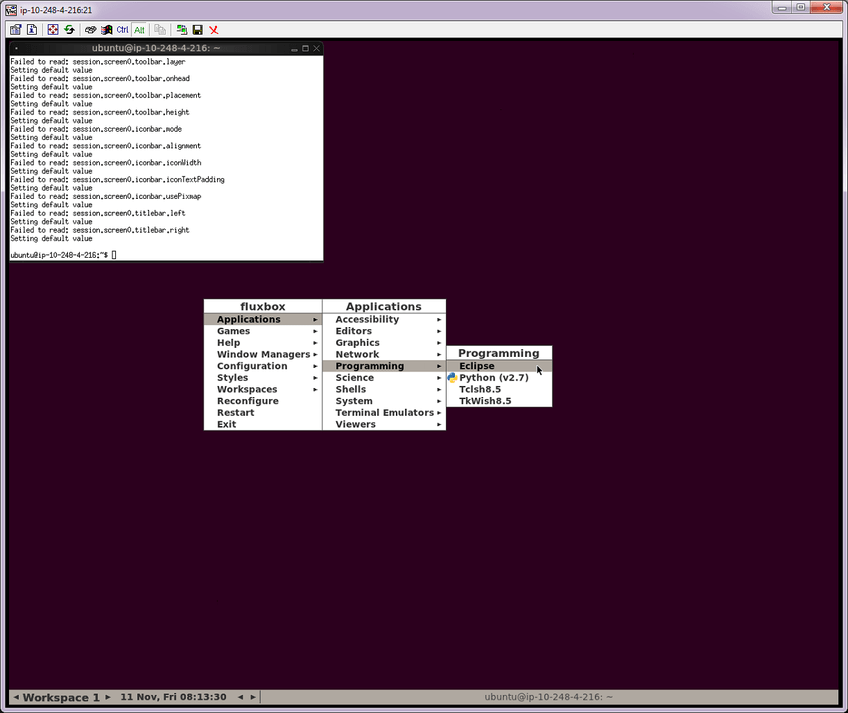Screen dimensions: 848x713
Task: Show connection info
Action: click(32, 29)
